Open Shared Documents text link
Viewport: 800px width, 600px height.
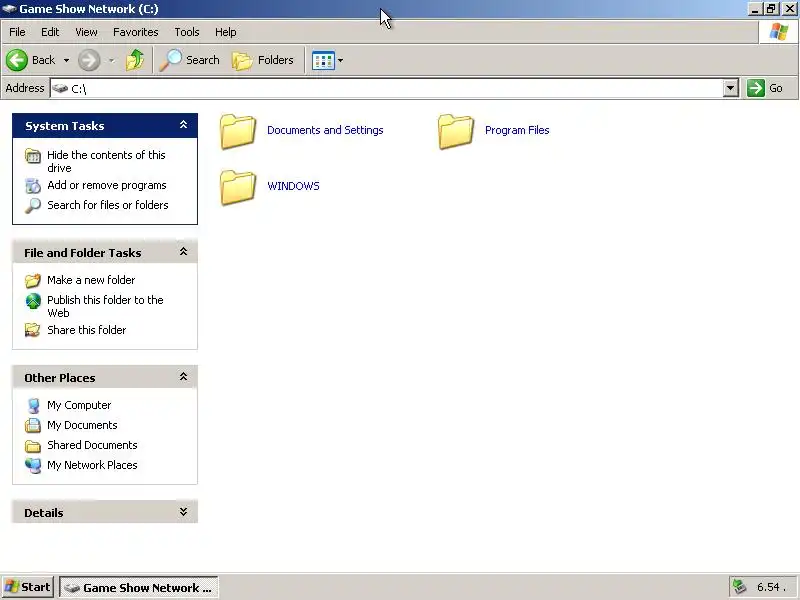coord(92,445)
